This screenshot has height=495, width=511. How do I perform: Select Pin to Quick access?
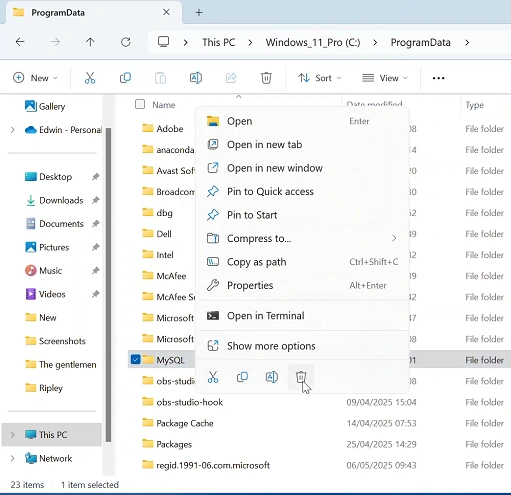pyautogui.click(x=302, y=191)
